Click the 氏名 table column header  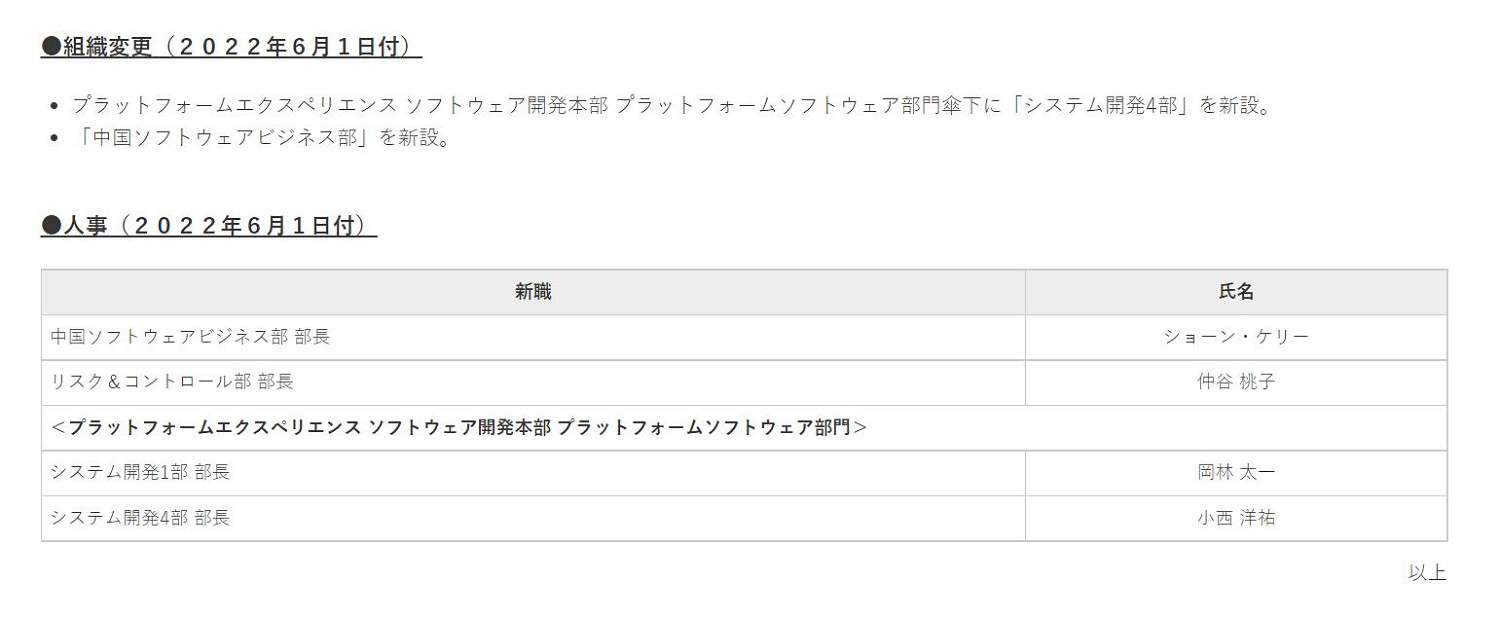(1236, 292)
